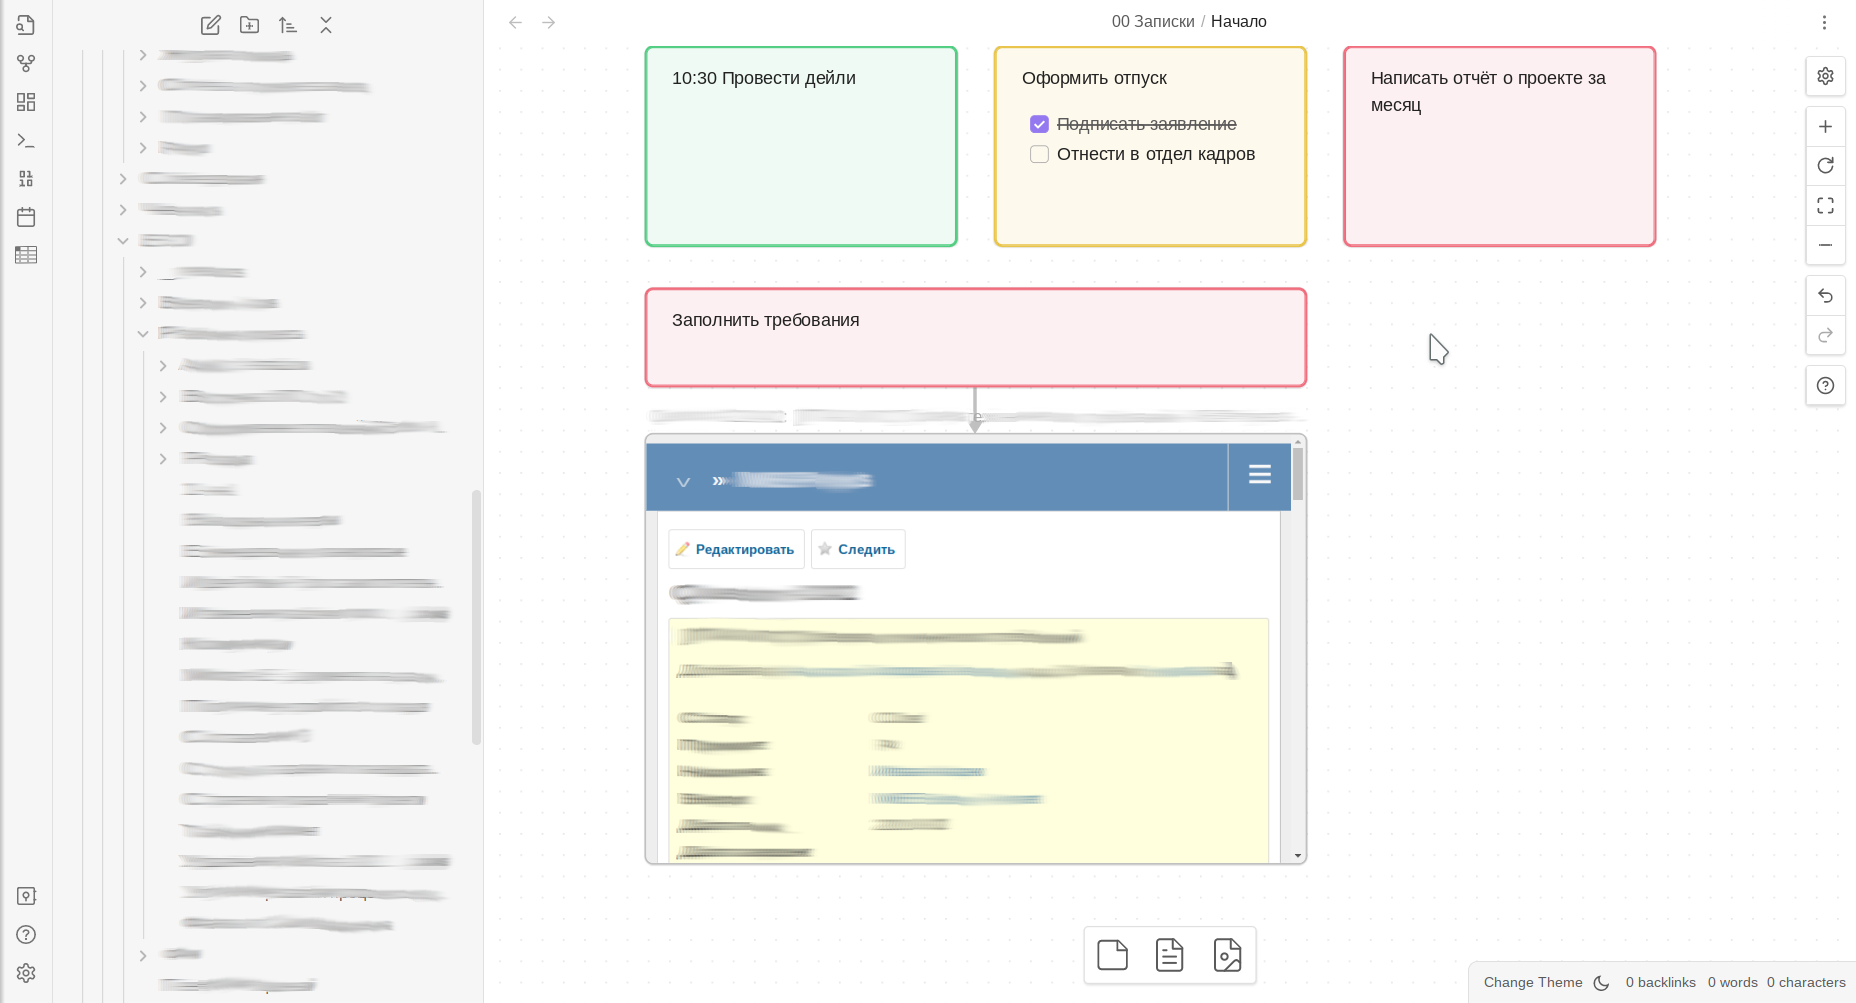Uncheck the 'Подписать заявление' checkbox
This screenshot has width=1856, height=1003.
click(1039, 124)
